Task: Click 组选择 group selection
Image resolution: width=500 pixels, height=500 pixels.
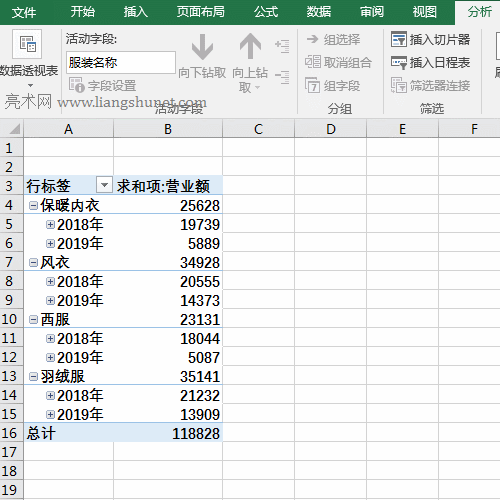Action: [x=333, y=40]
